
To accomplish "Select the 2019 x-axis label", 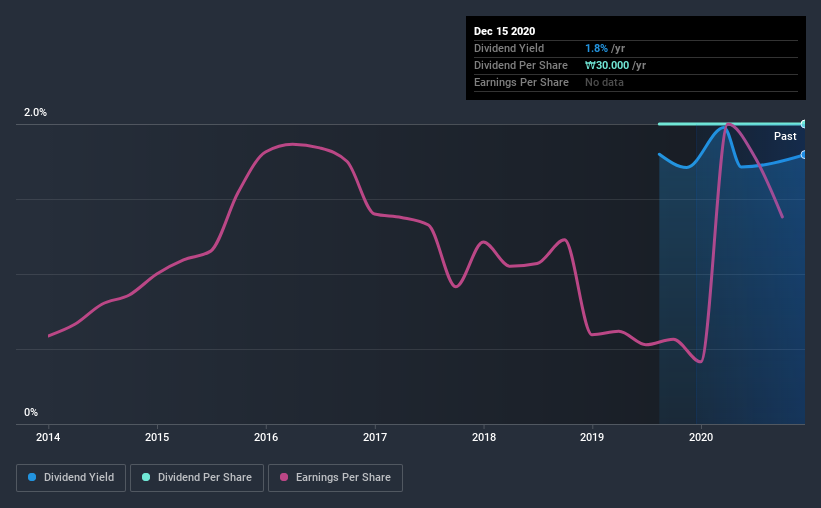I will (592, 437).
